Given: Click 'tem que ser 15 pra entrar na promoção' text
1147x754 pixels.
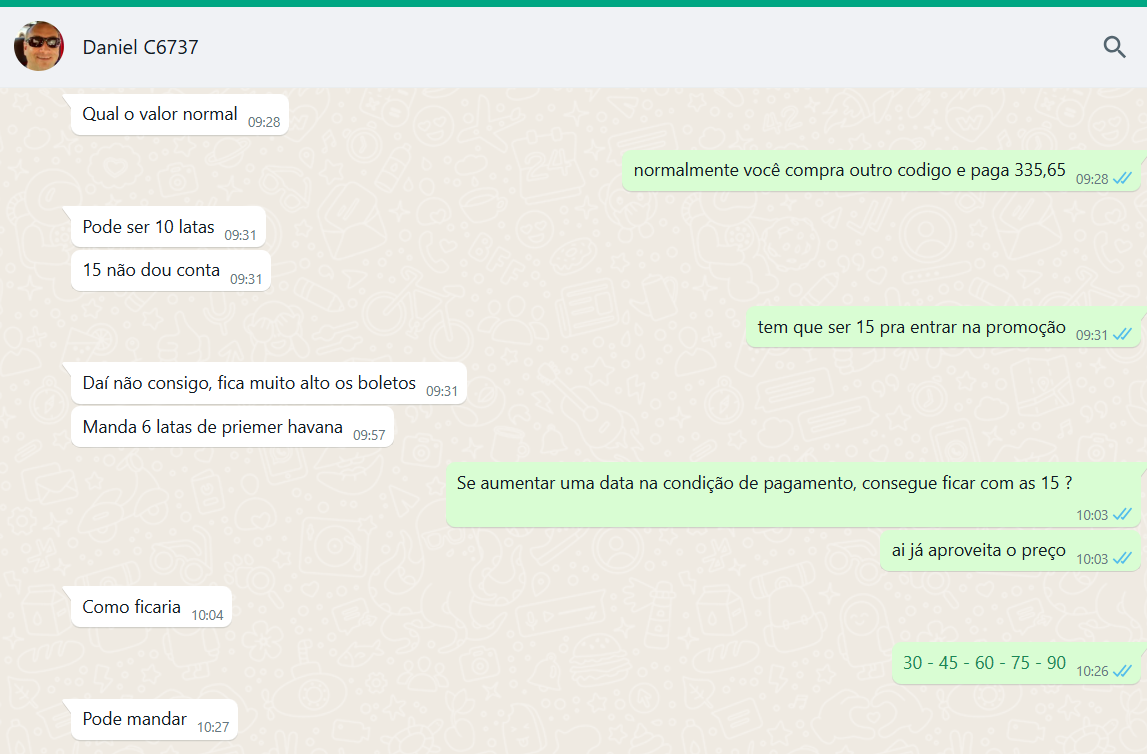Looking at the screenshot, I should pyautogui.click(x=911, y=327).
